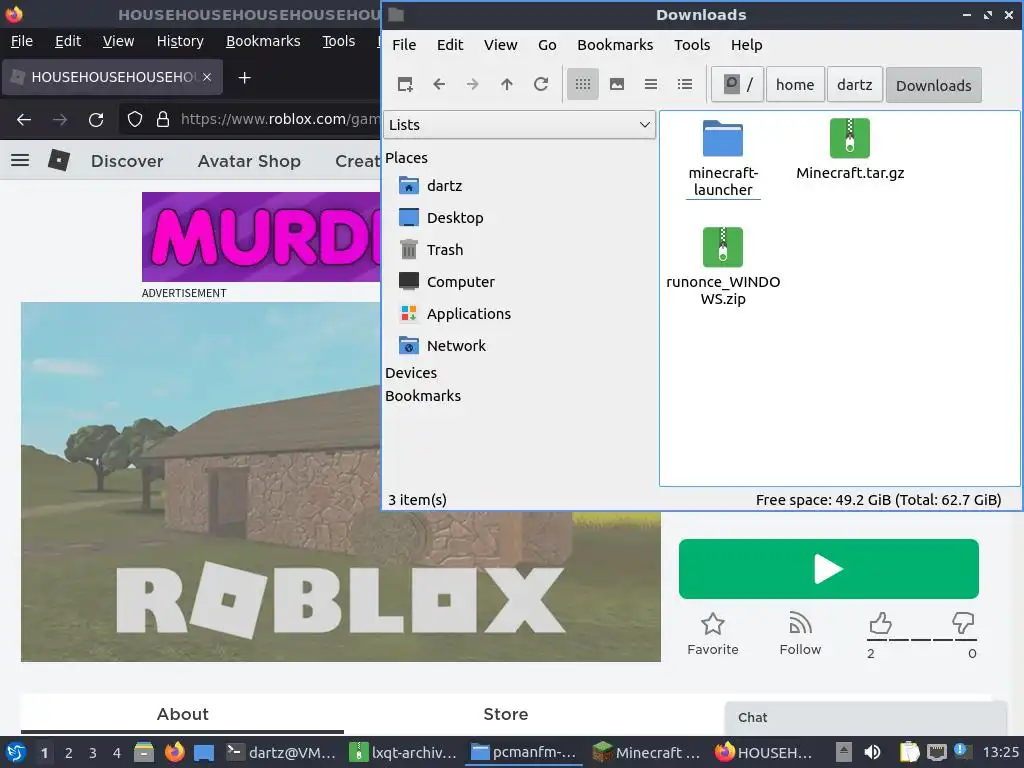The image size is (1024, 768).
Task: Click the root path button
Action: pos(737,85)
